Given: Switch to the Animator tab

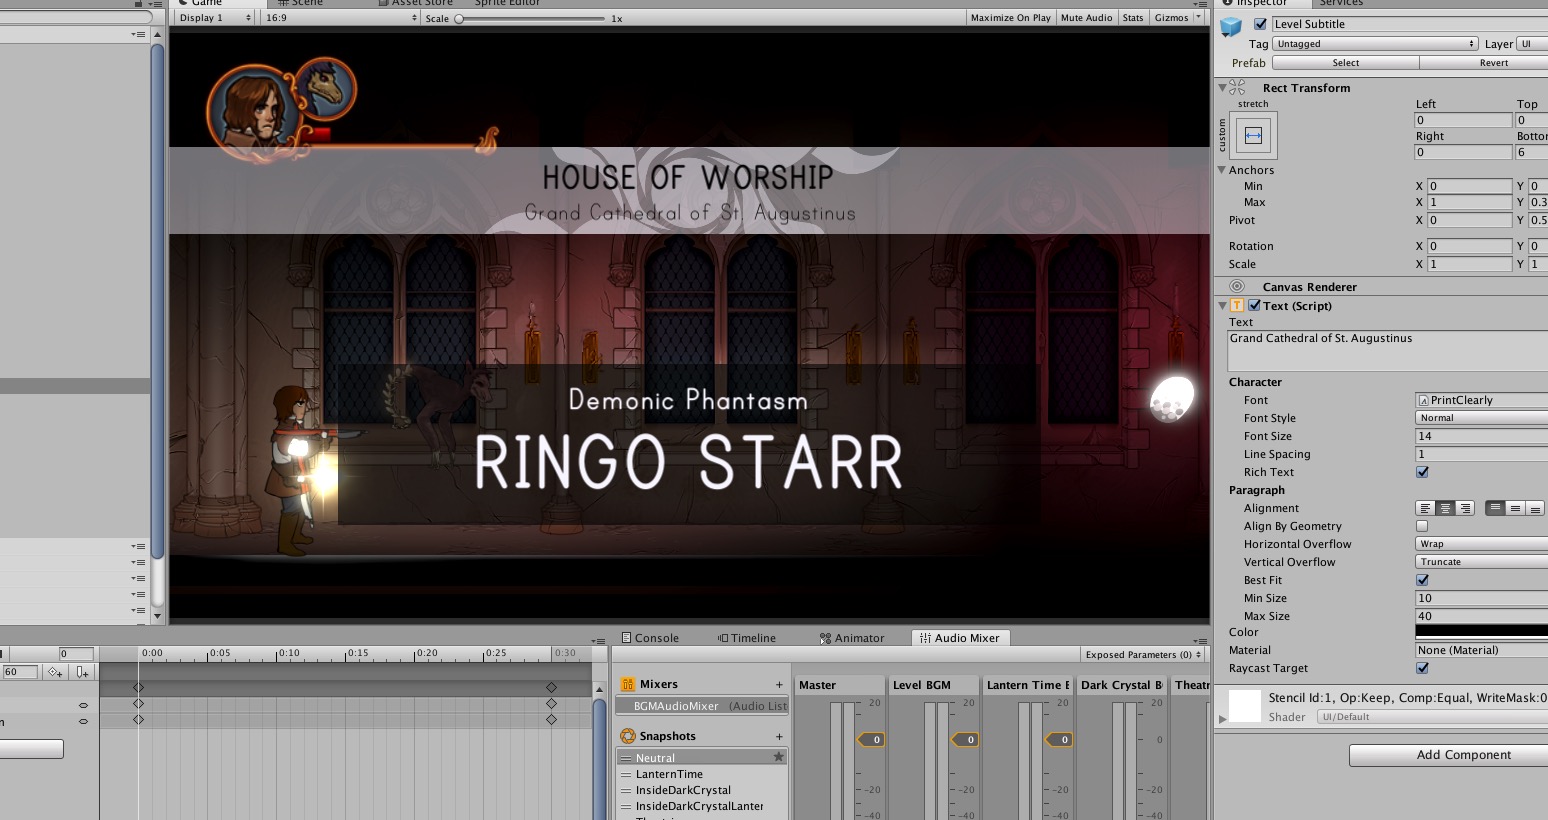Looking at the screenshot, I should click(852, 638).
